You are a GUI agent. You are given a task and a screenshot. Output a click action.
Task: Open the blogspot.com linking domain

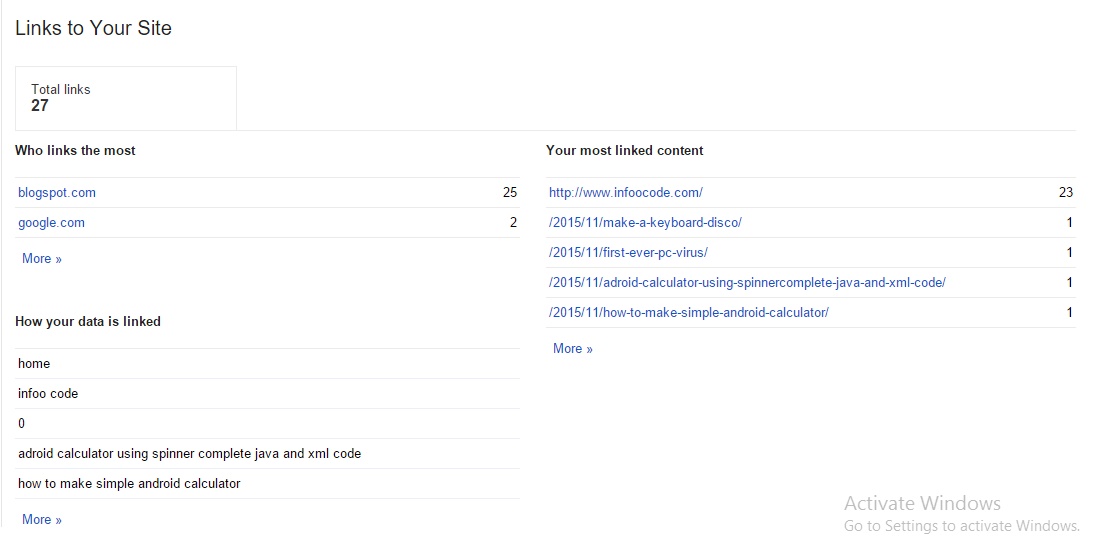point(57,193)
